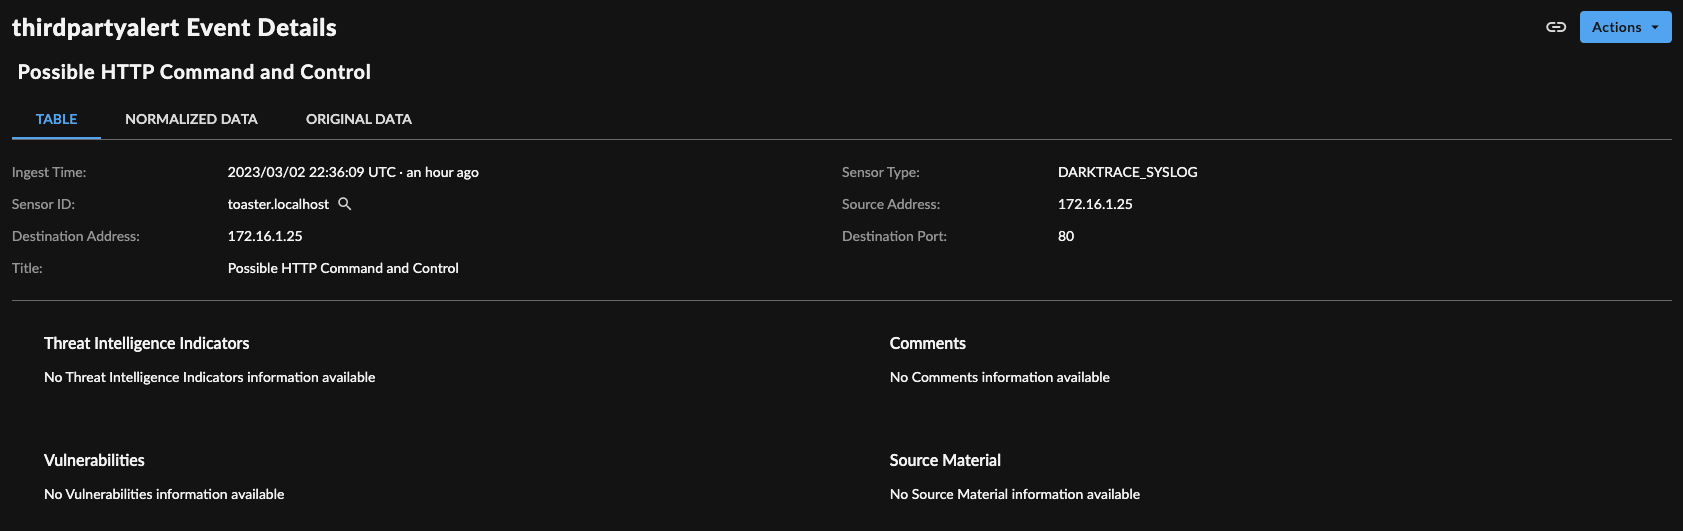Switch to the Normalized Data tab
1683x531 pixels.
191,119
